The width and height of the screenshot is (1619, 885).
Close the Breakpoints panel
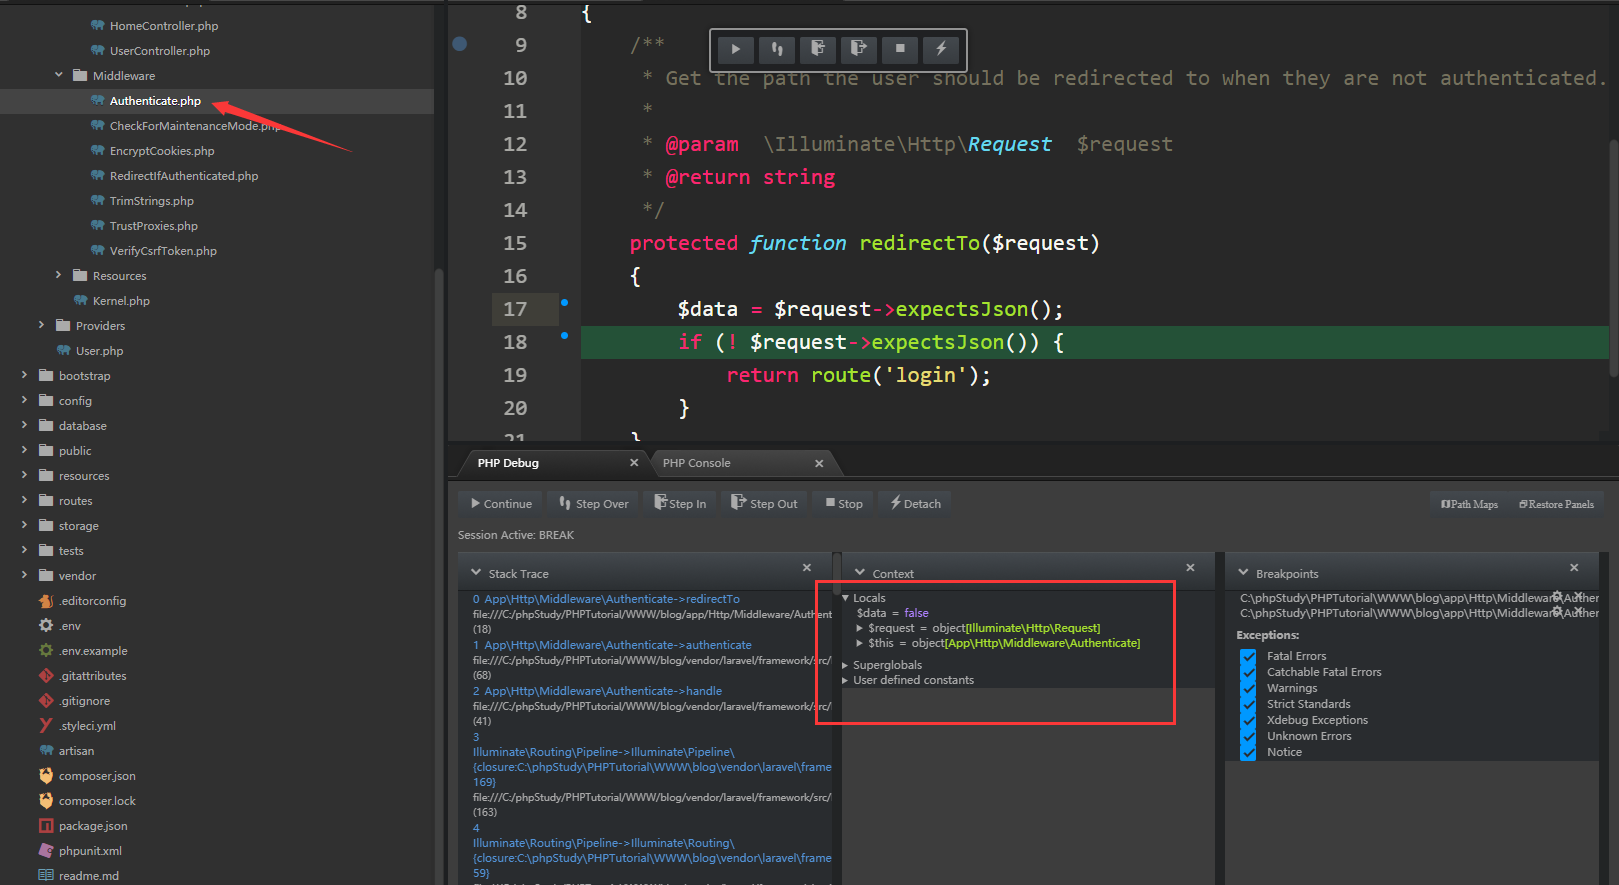coord(1574,568)
